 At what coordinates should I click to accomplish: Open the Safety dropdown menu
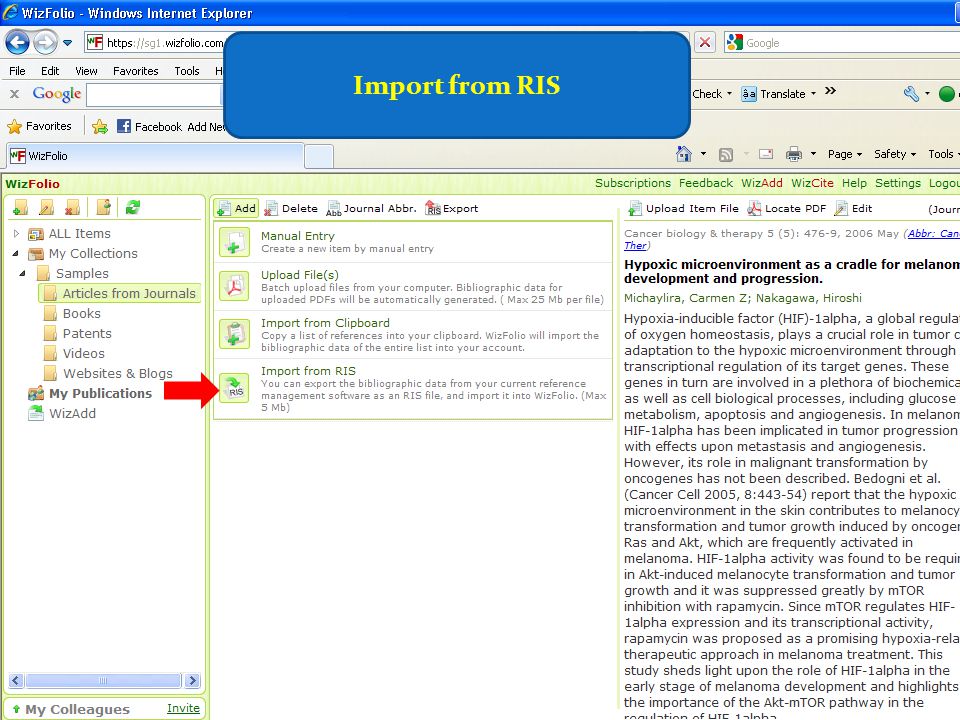point(894,154)
